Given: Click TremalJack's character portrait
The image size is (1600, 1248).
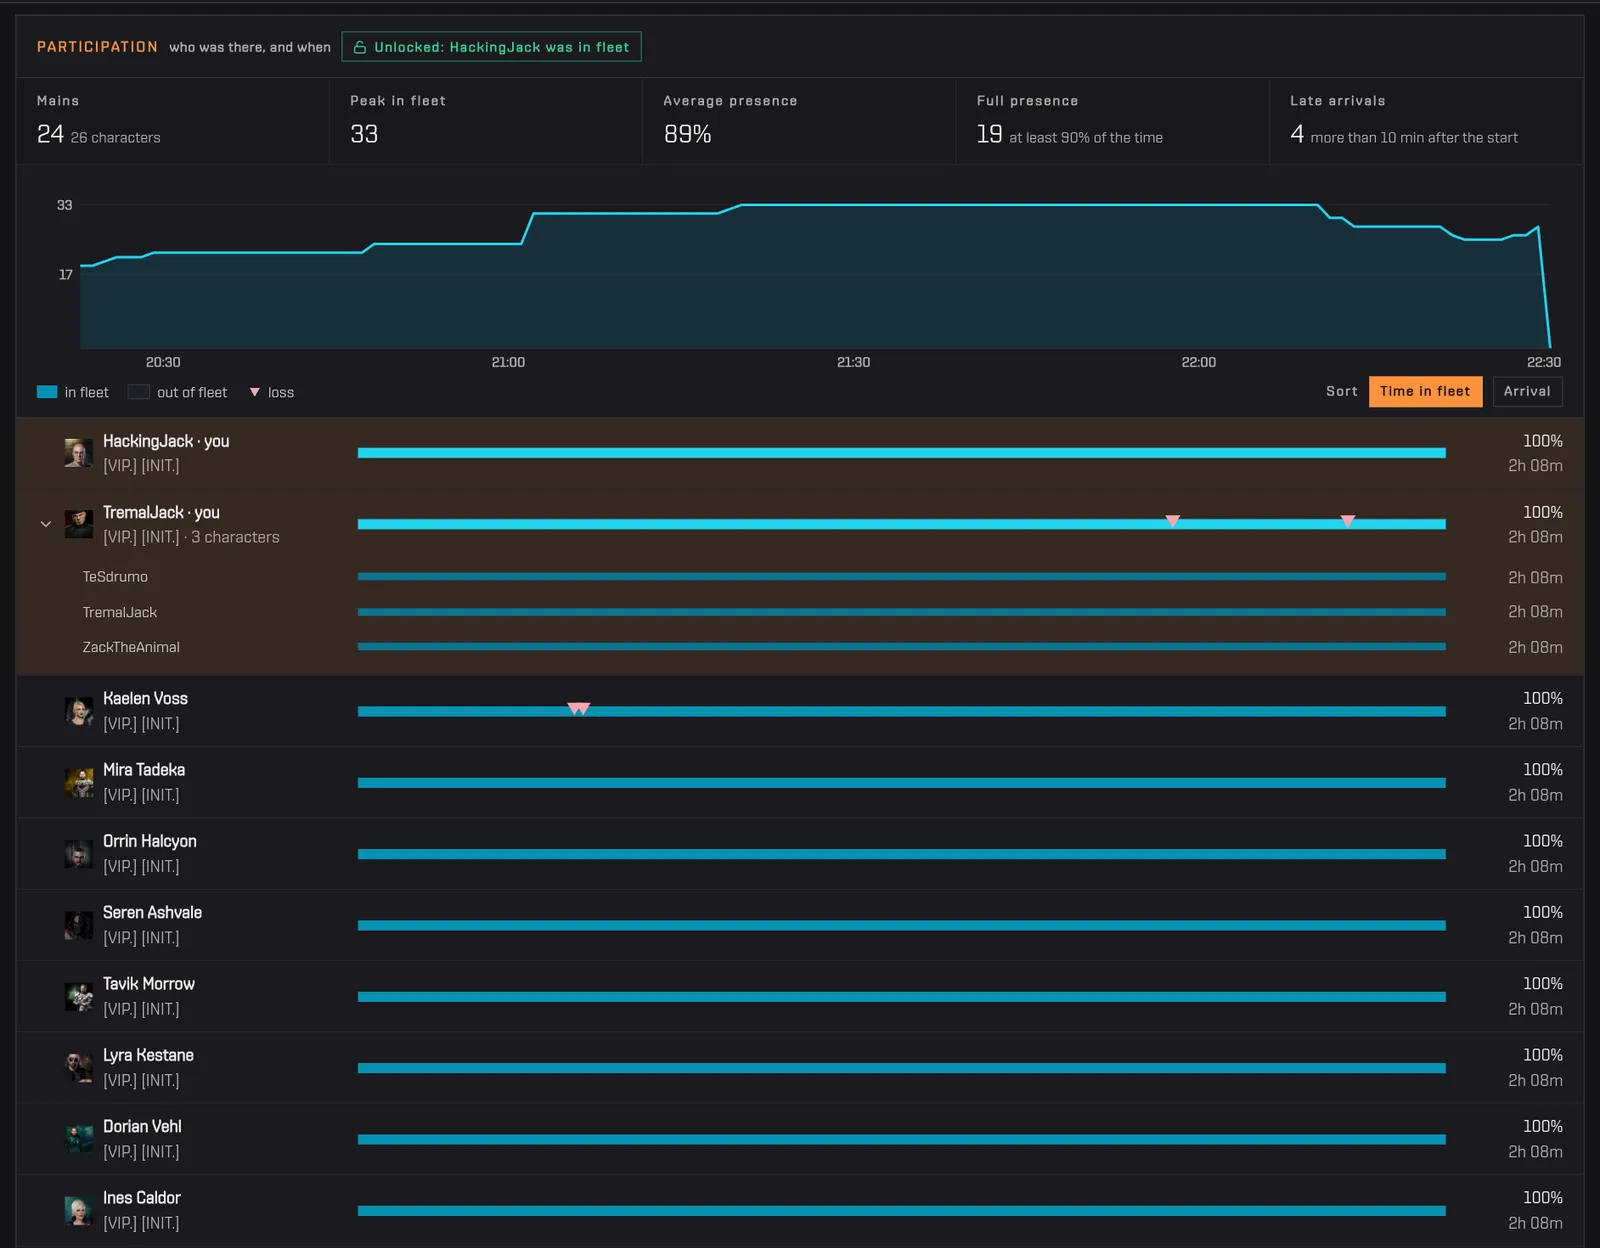Looking at the screenshot, I should 78,524.
